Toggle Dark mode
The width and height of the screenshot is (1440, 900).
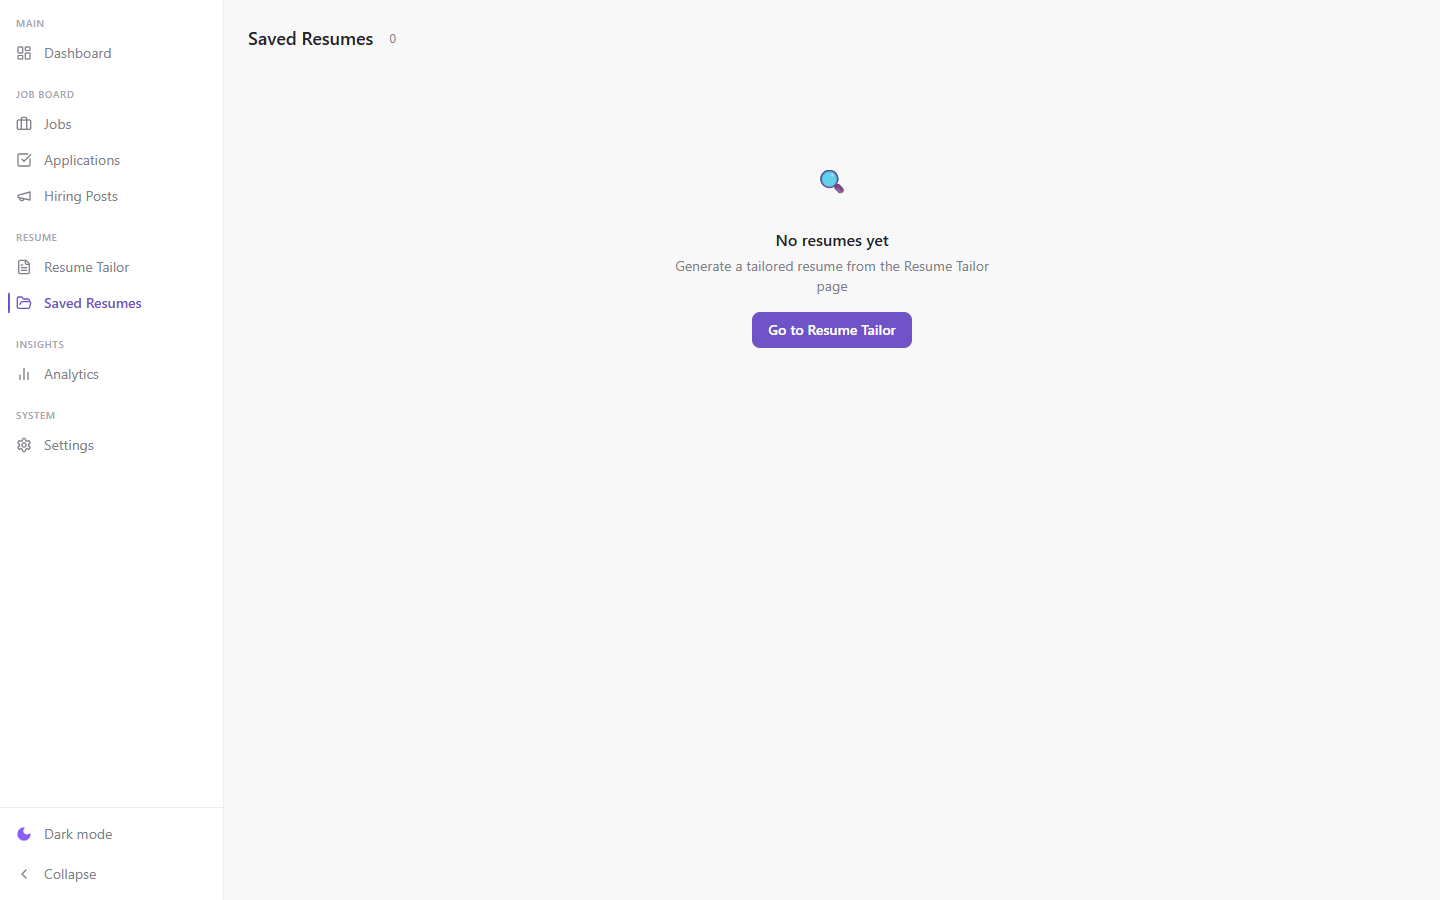[111, 834]
